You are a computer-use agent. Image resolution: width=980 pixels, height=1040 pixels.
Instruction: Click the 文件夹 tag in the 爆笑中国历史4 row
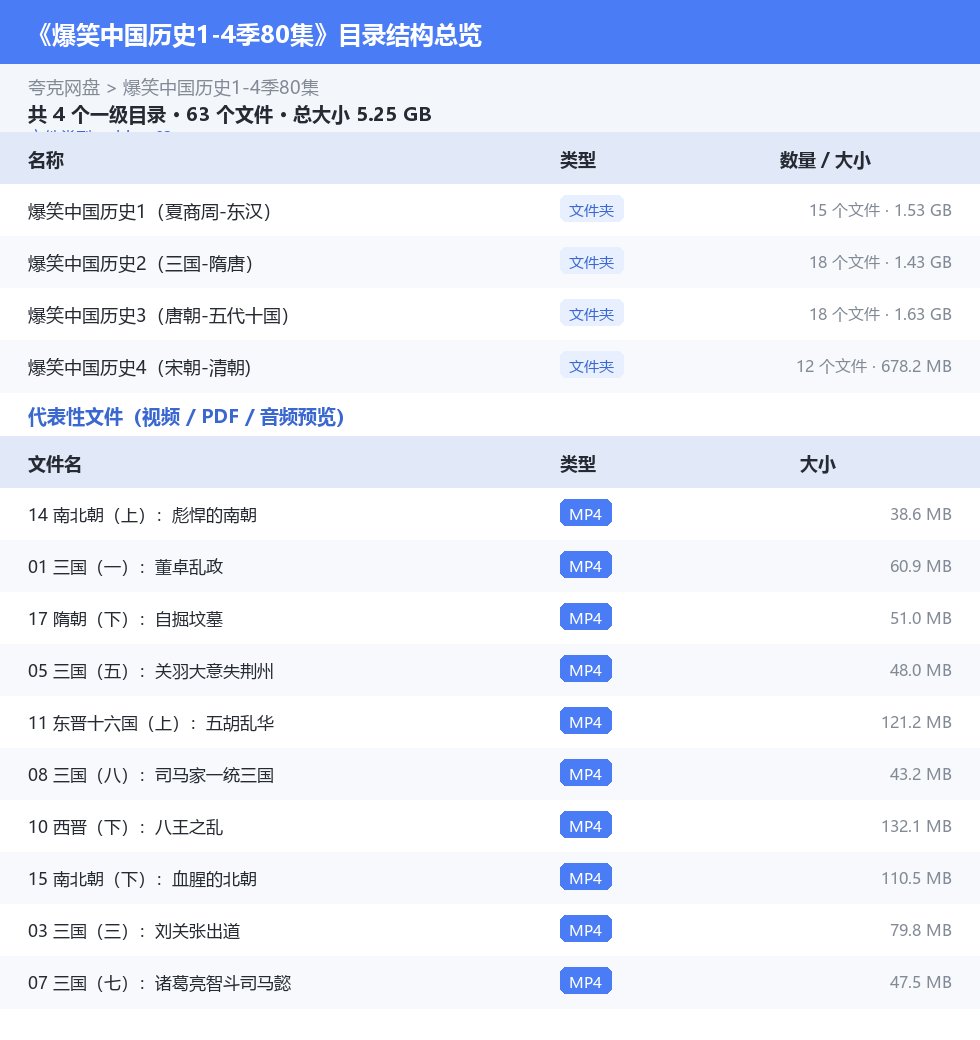(591, 365)
